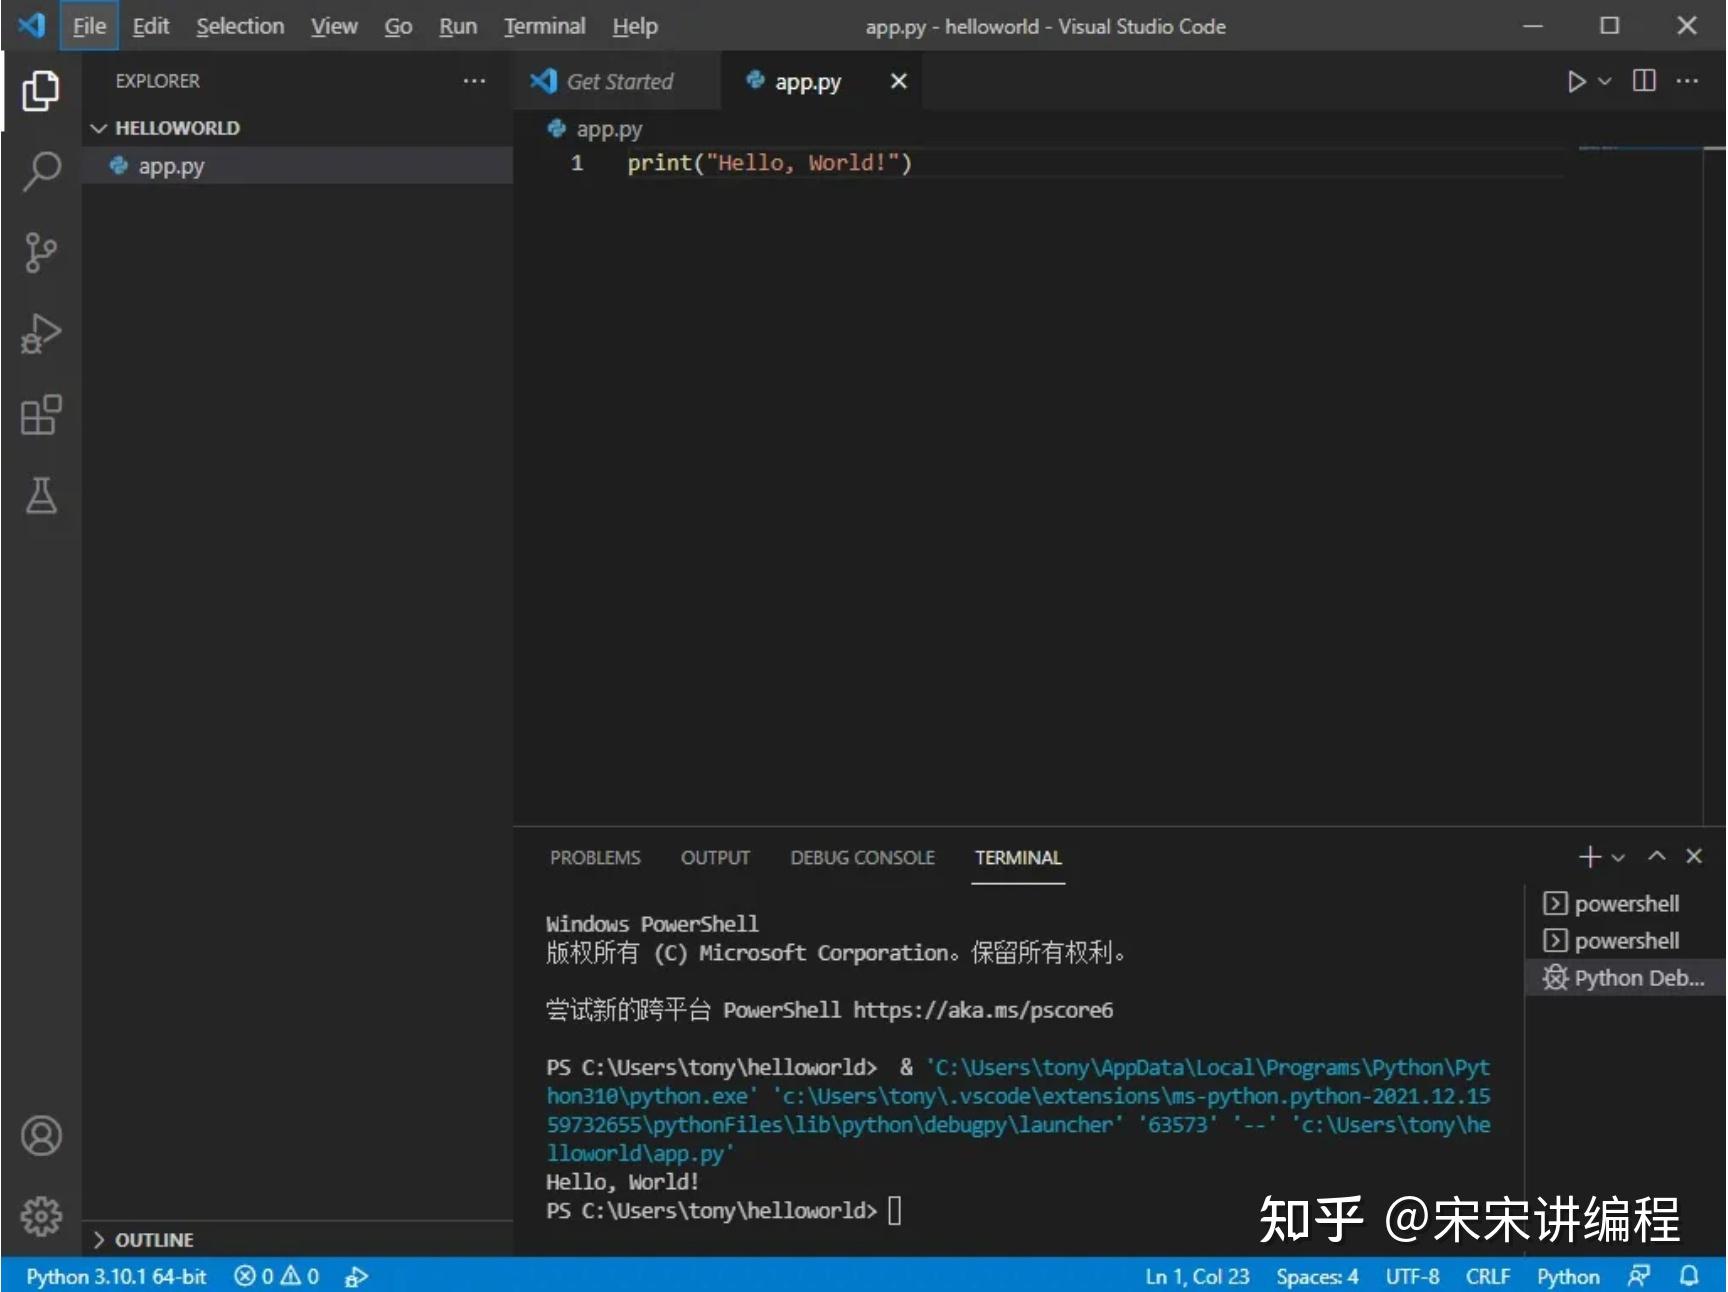Create a new terminal with the plus button
This screenshot has width=1728, height=1292.
coord(1590,857)
